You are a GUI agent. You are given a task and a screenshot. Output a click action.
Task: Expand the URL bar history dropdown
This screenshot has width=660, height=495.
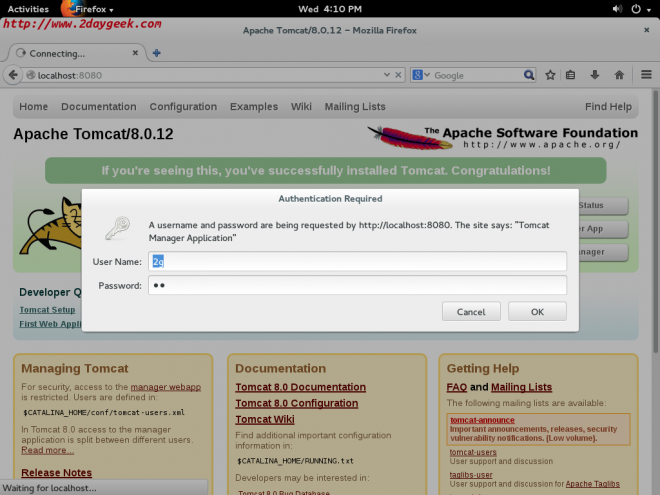pyautogui.click(x=385, y=75)
